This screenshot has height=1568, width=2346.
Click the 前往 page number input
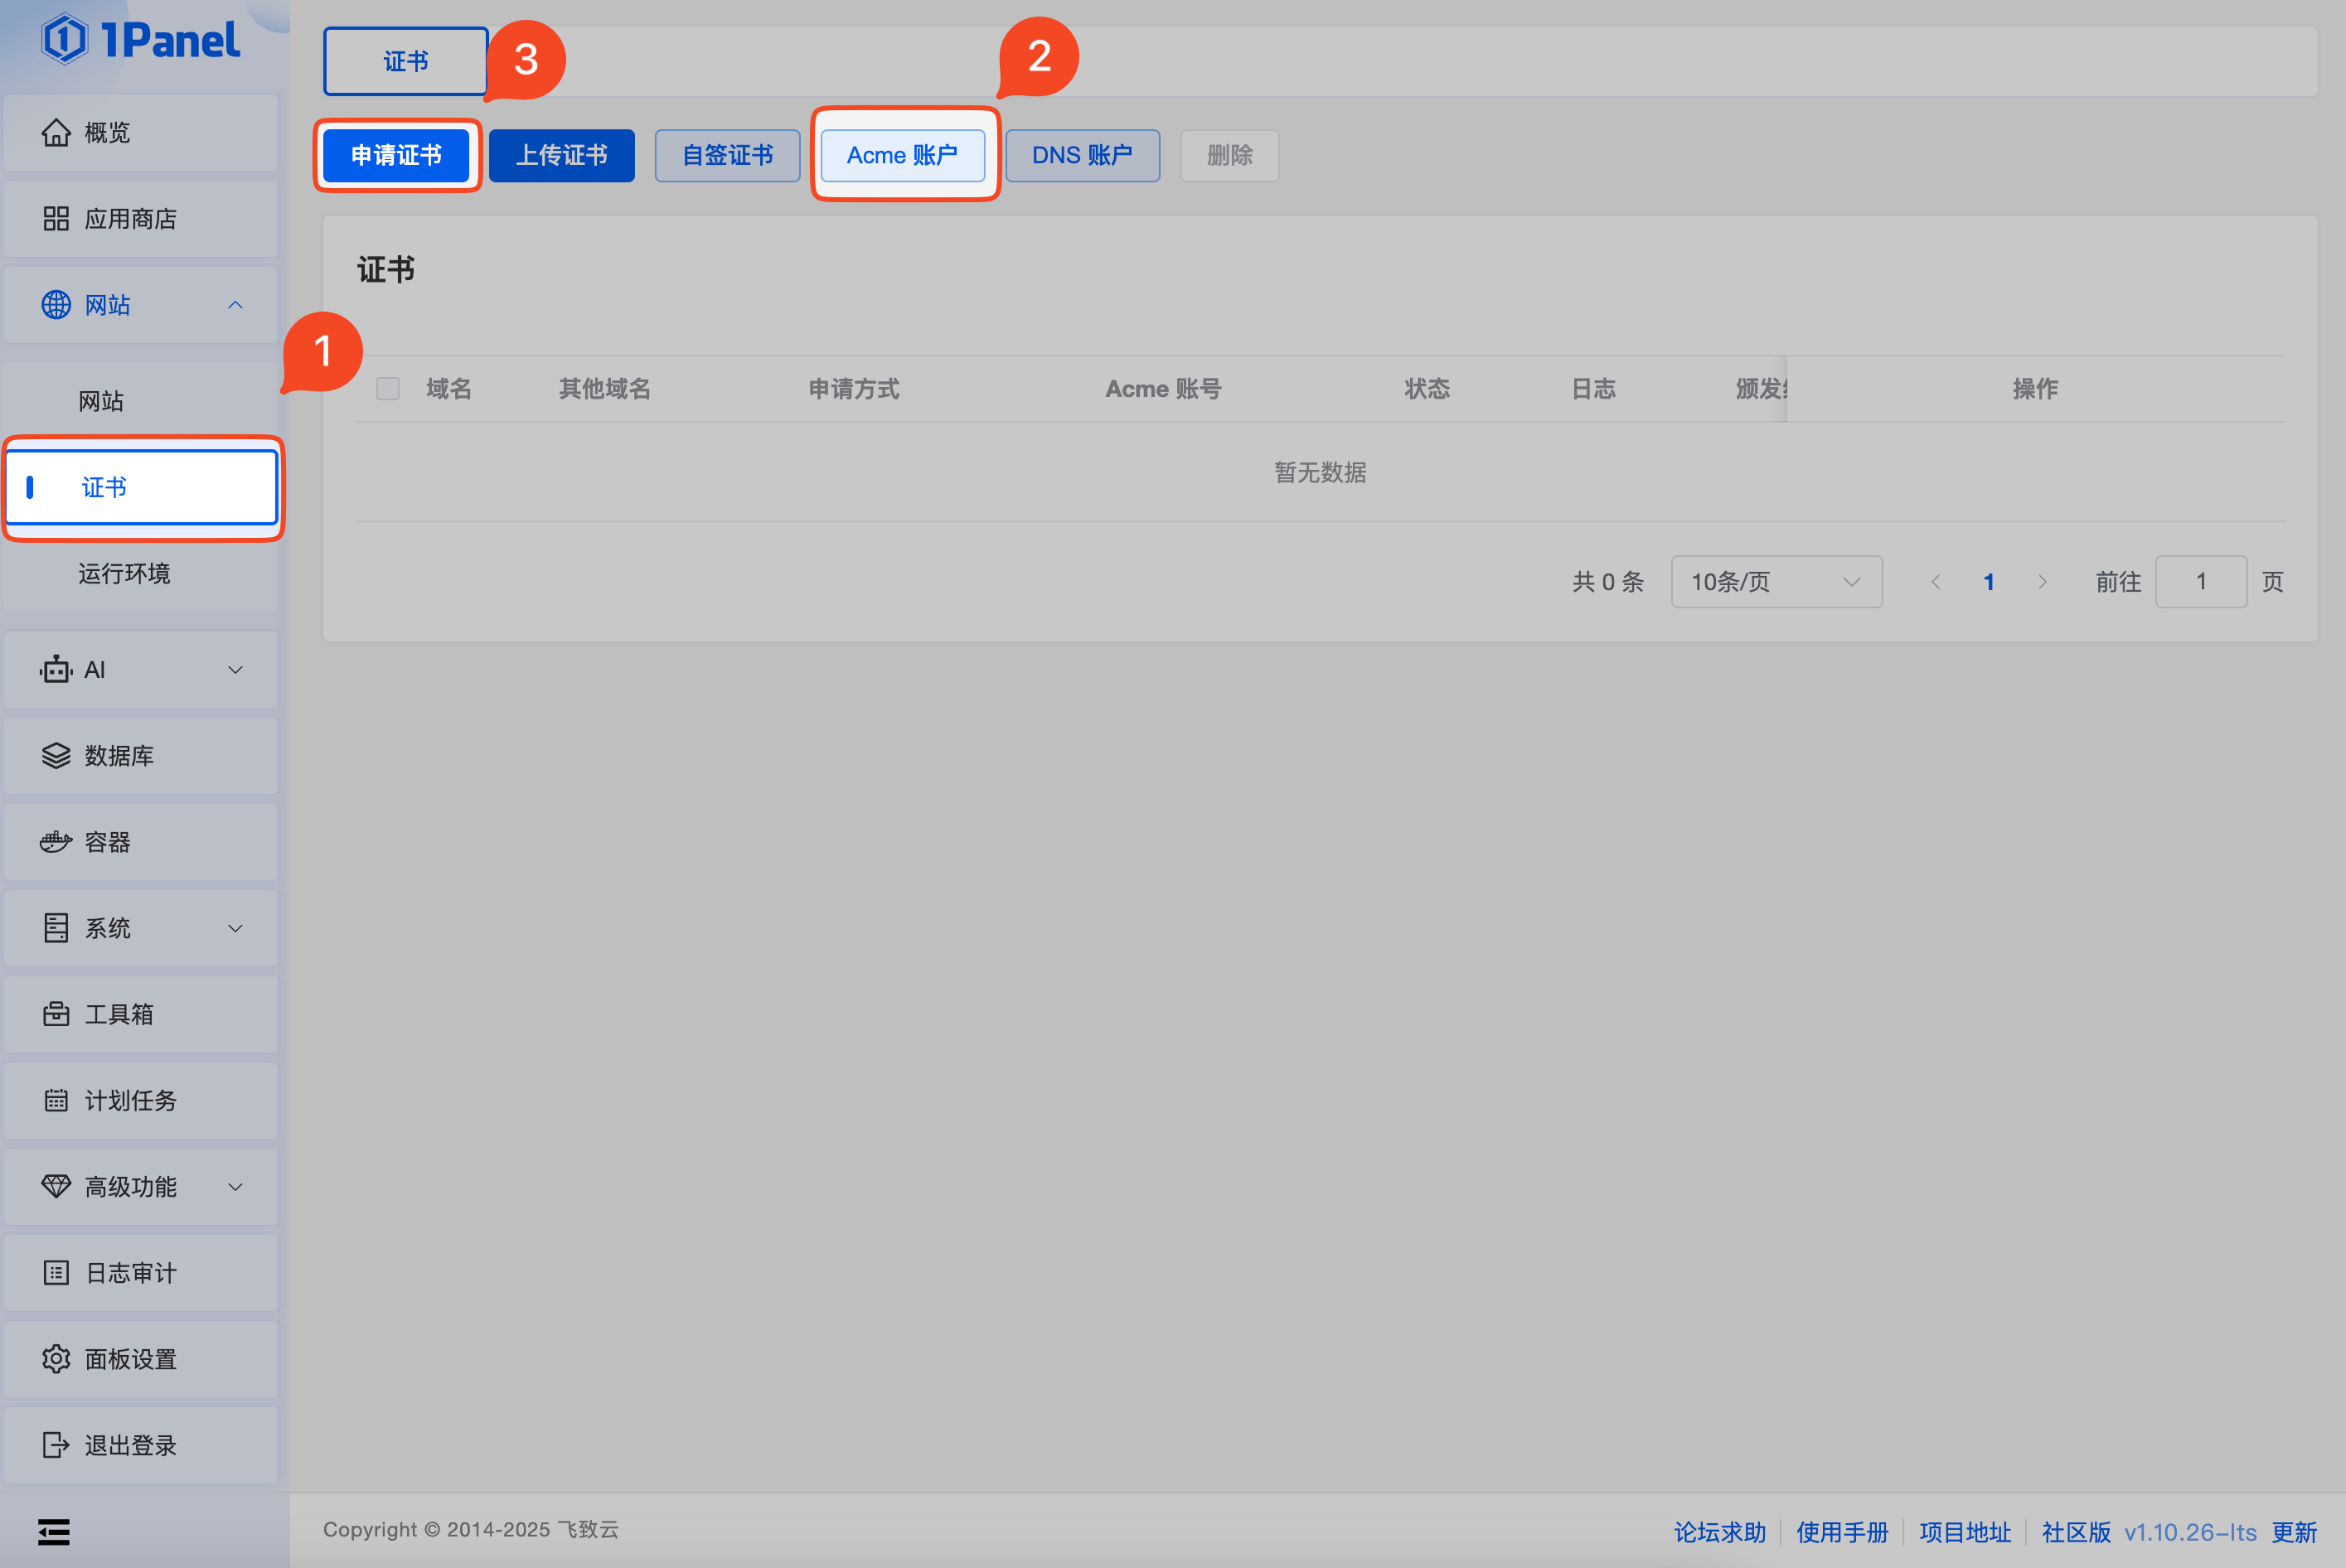point(2200,582)
